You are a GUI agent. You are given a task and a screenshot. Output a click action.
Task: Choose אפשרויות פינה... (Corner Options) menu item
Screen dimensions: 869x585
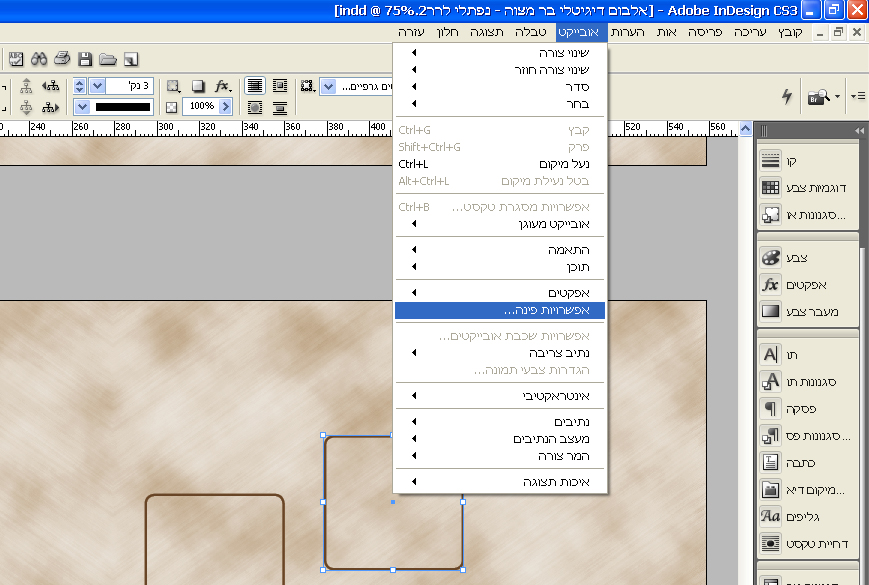pyautogui.click(x=499, y=310)
